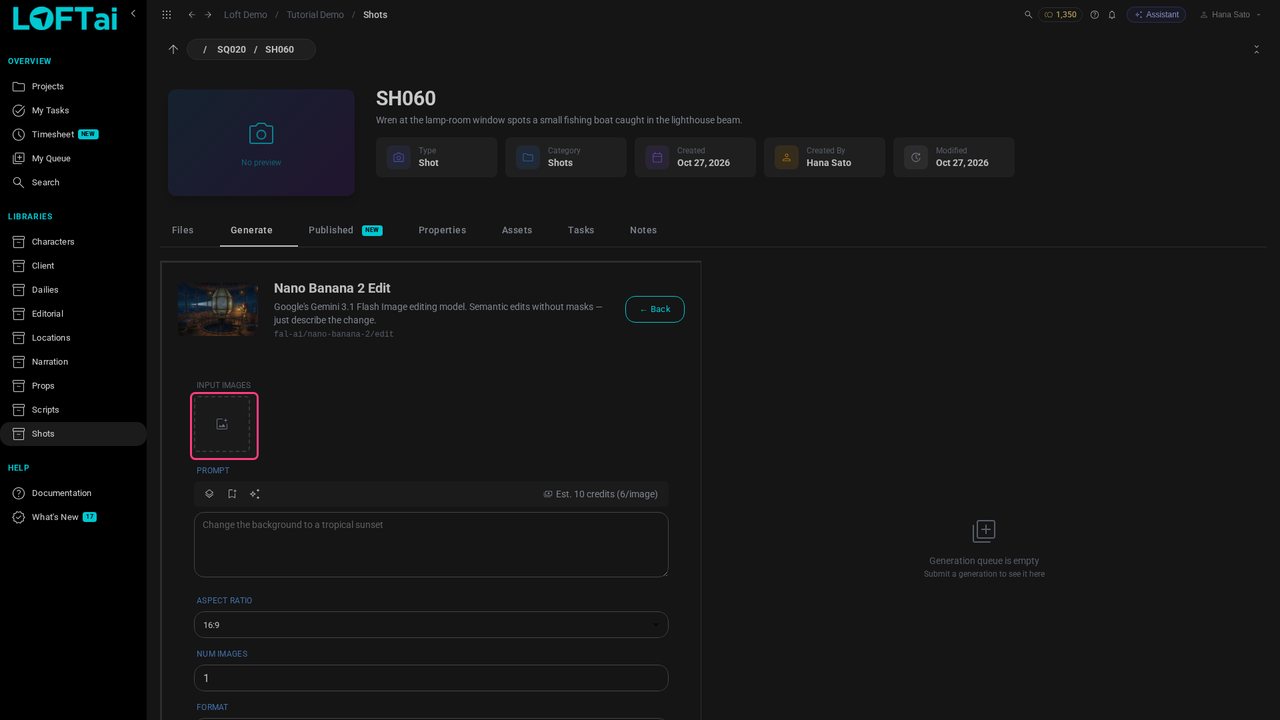Click the Back button

point(655,309)
